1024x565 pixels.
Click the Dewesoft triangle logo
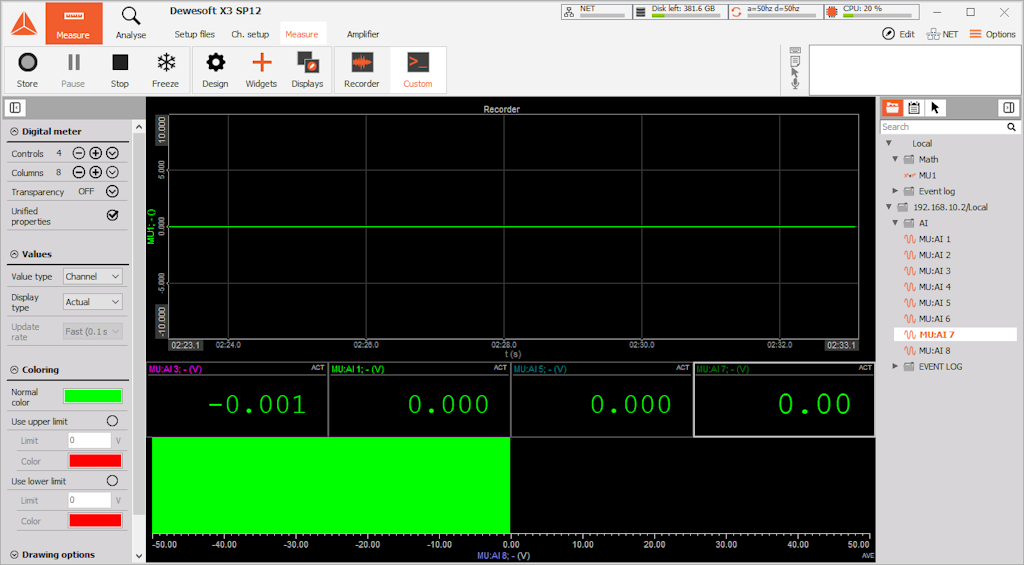click(x=24, y=24)
